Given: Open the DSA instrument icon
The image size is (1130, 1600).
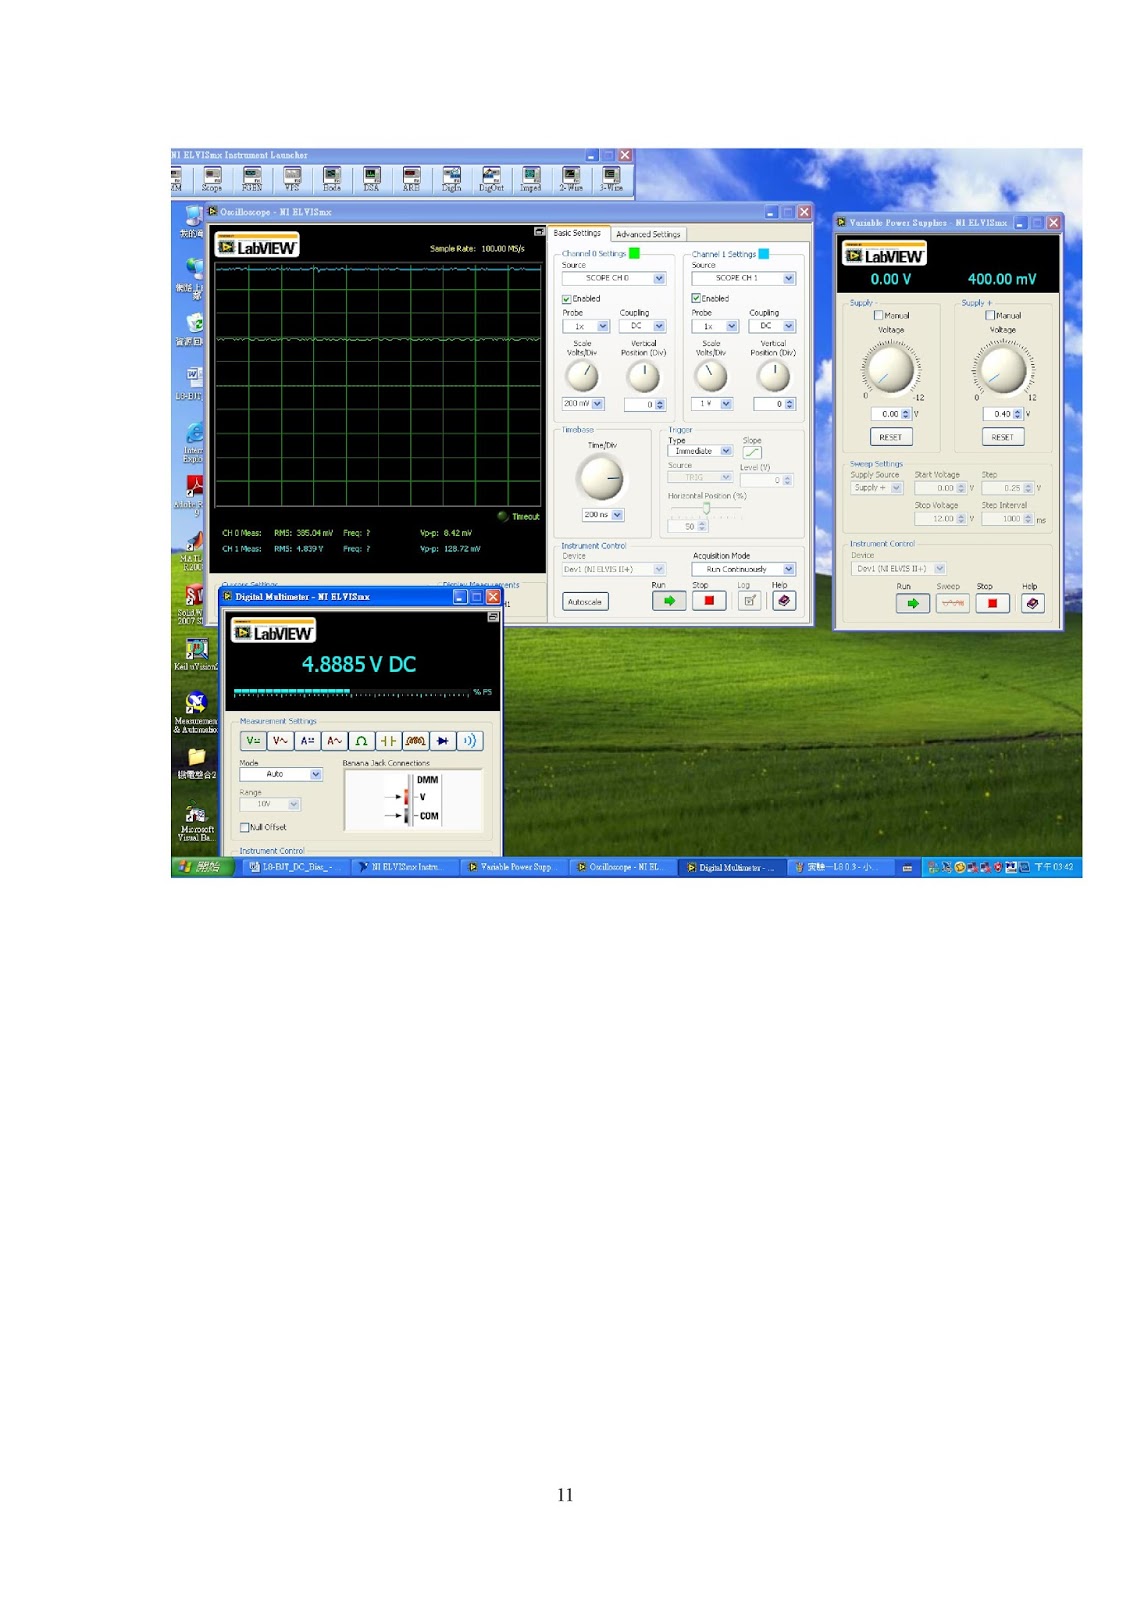Looking at the screenshot, I should pos(371,179).
